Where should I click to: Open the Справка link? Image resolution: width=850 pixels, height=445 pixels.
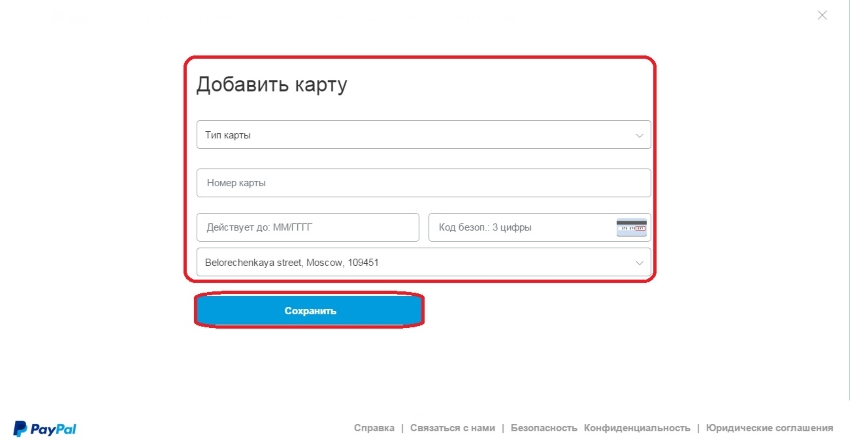click(x=374, y=428)
